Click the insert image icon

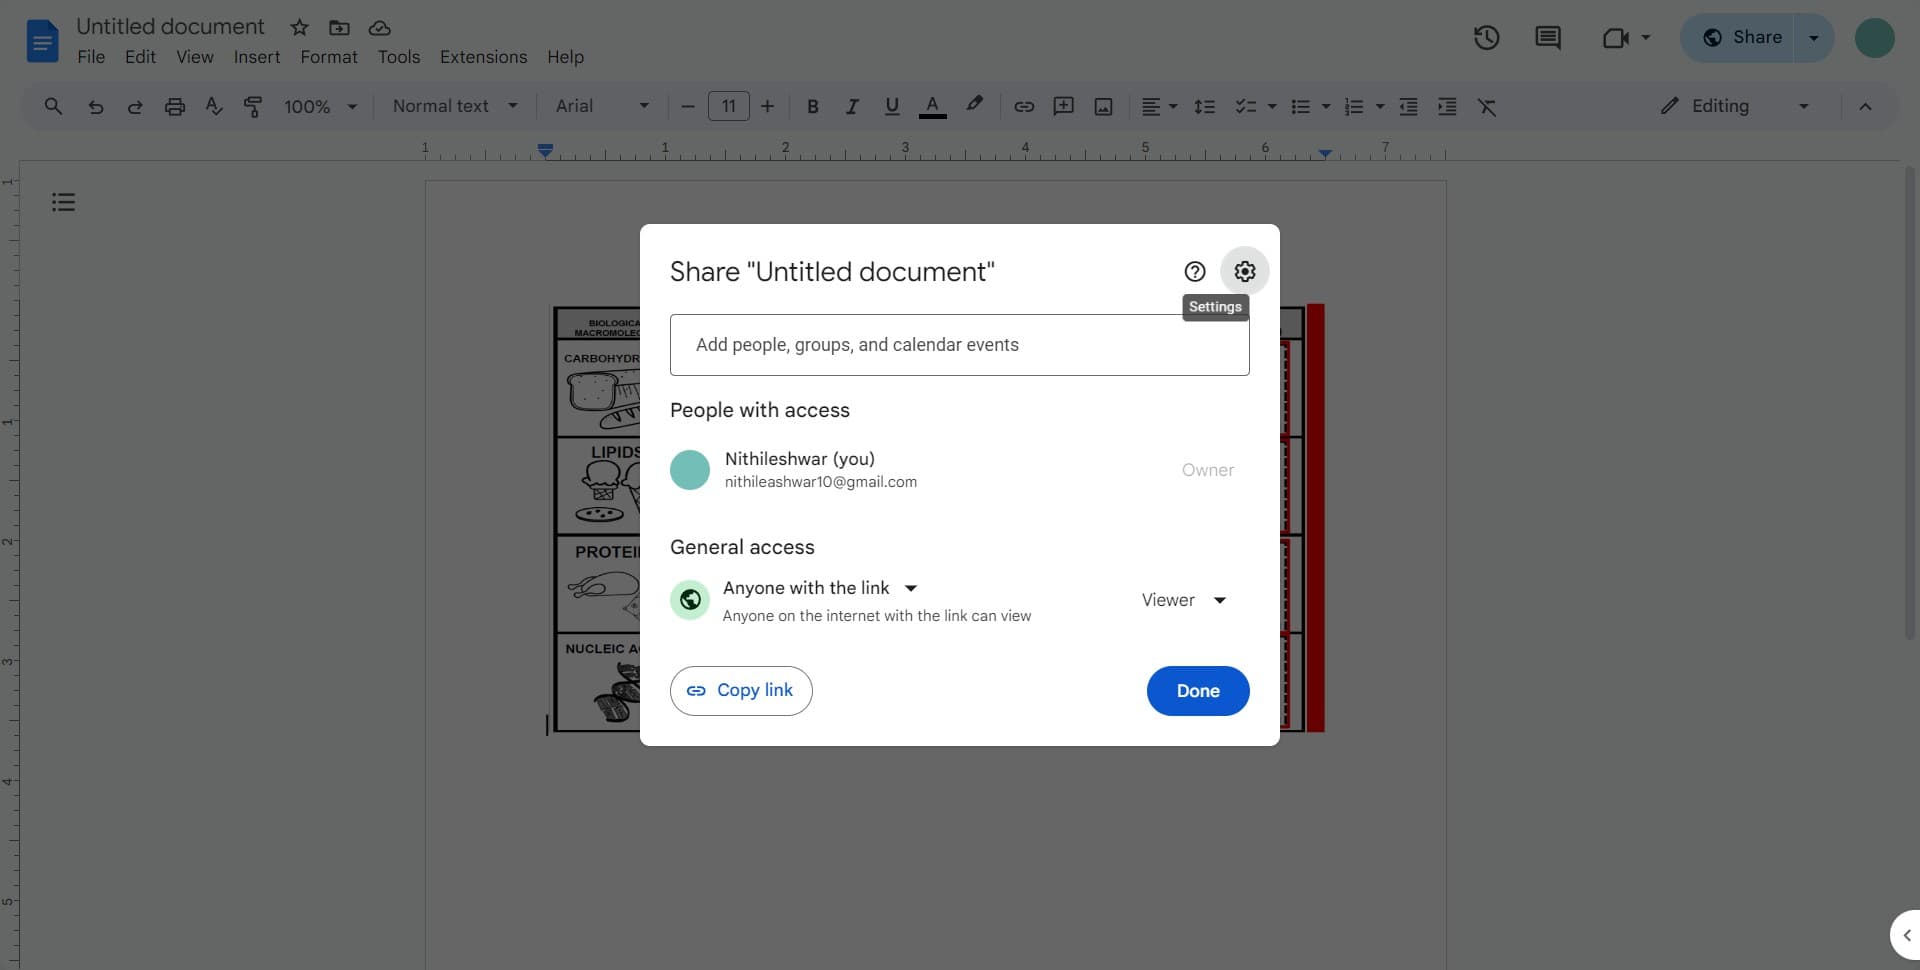click(x=1102, y=106)
